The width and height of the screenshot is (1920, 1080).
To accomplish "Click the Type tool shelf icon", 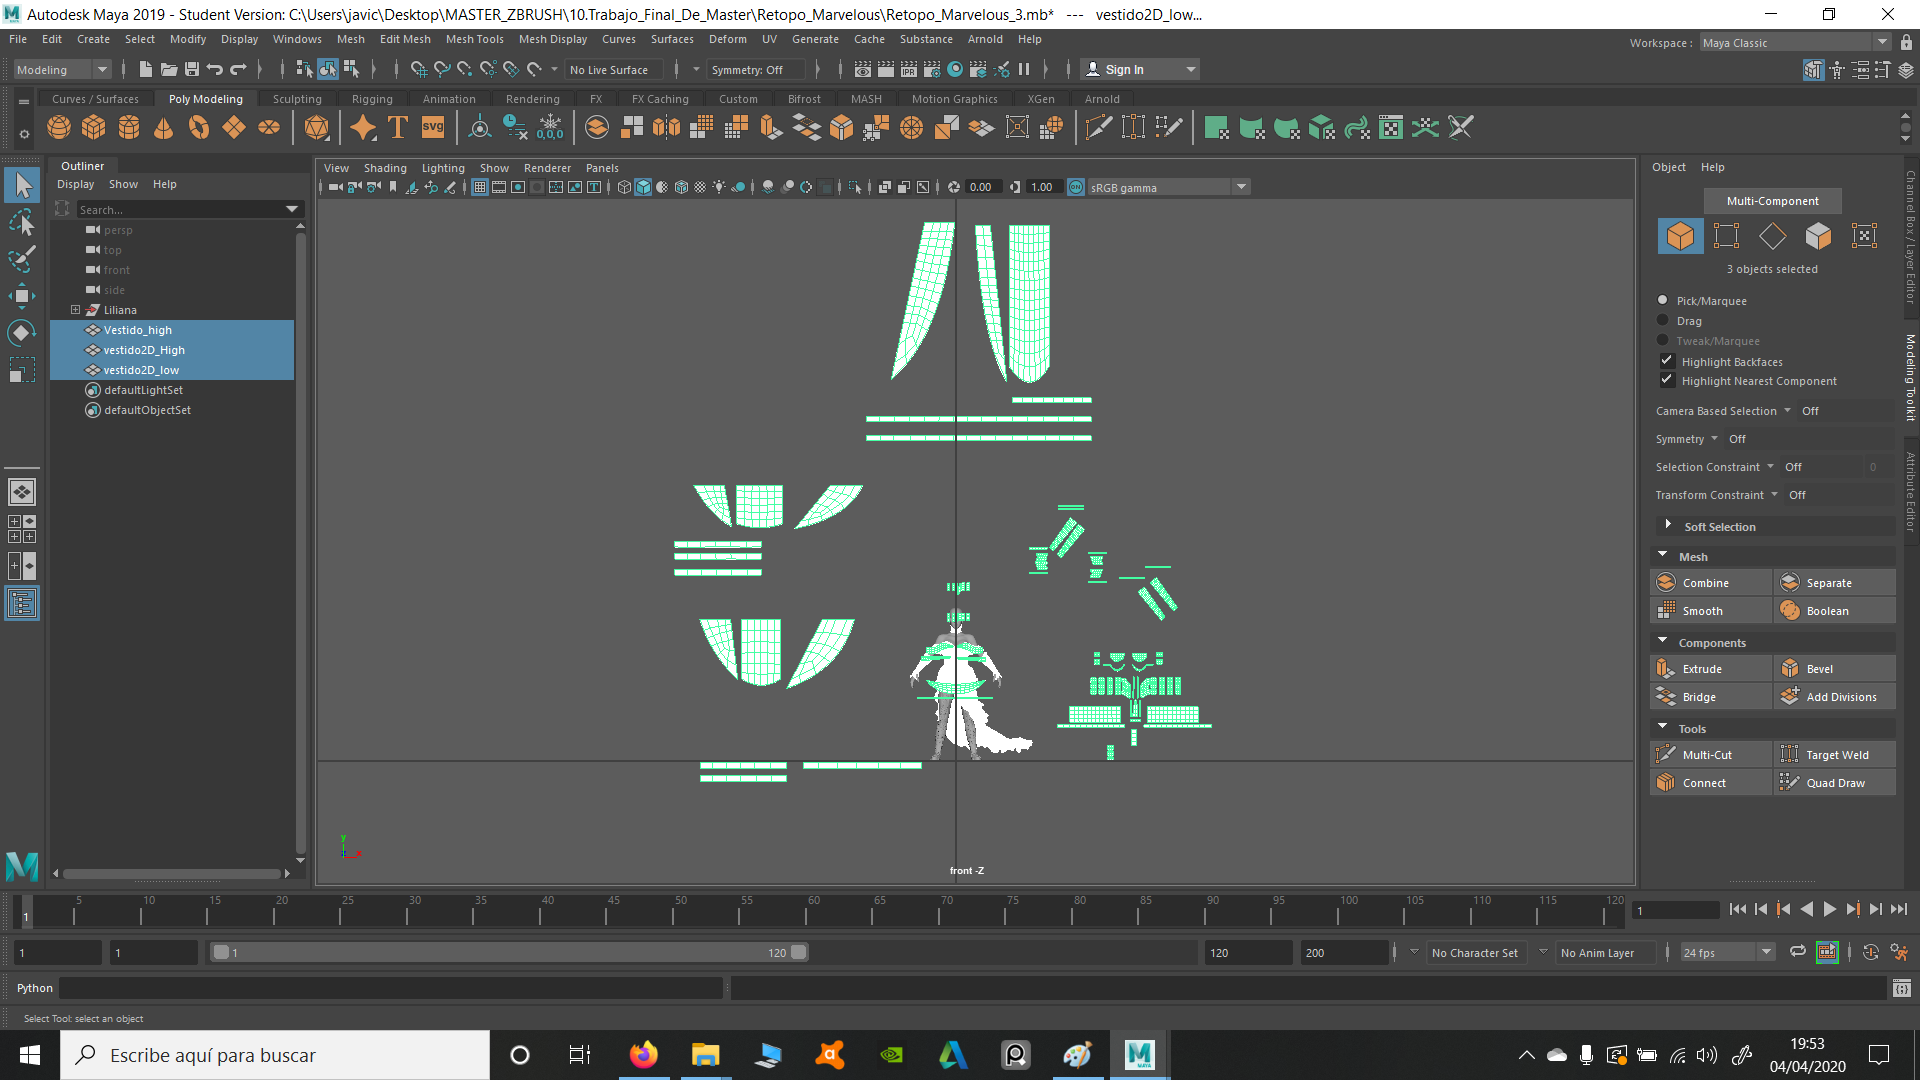I will tap(398, 128).
